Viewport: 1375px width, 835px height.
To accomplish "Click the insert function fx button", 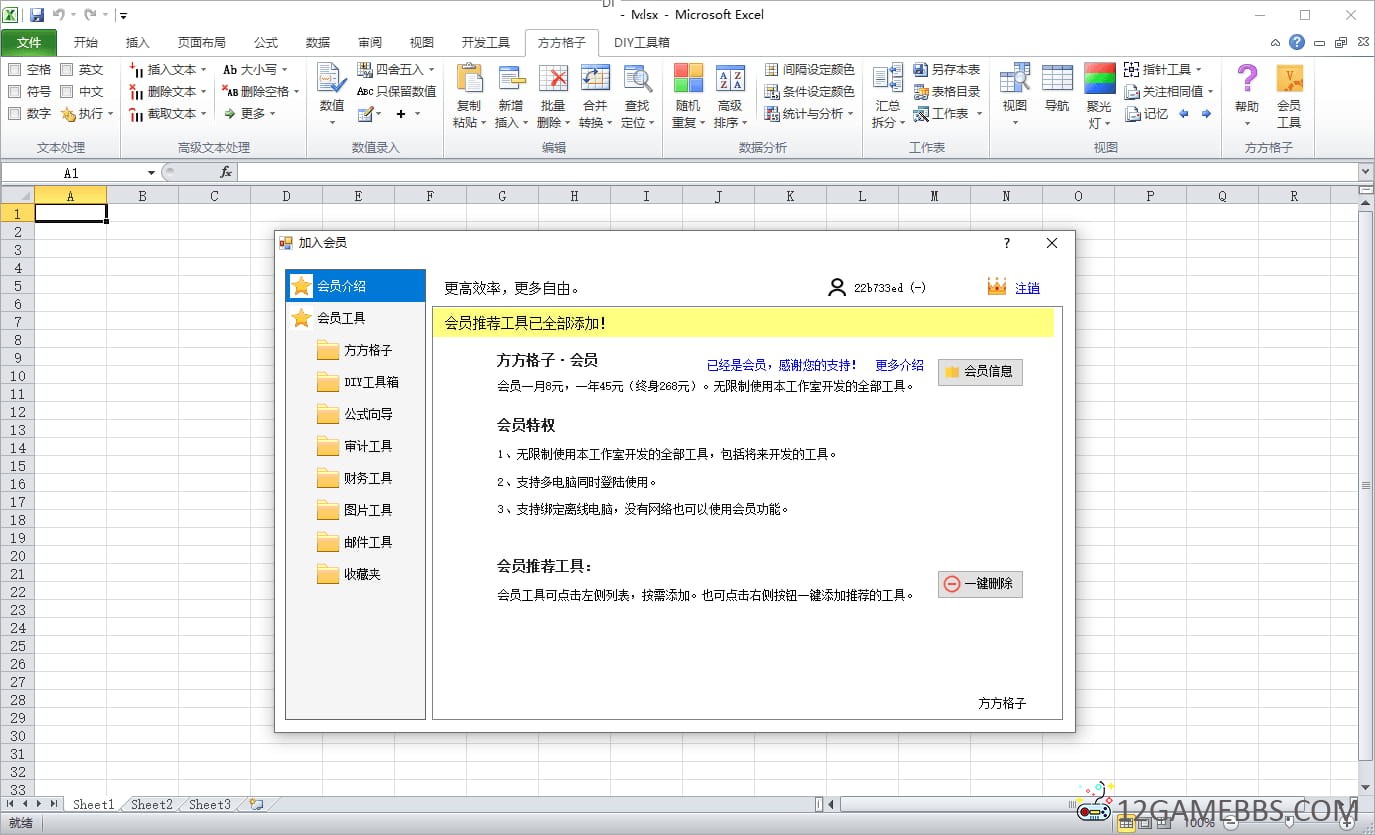I will click(x=226, y=172).
